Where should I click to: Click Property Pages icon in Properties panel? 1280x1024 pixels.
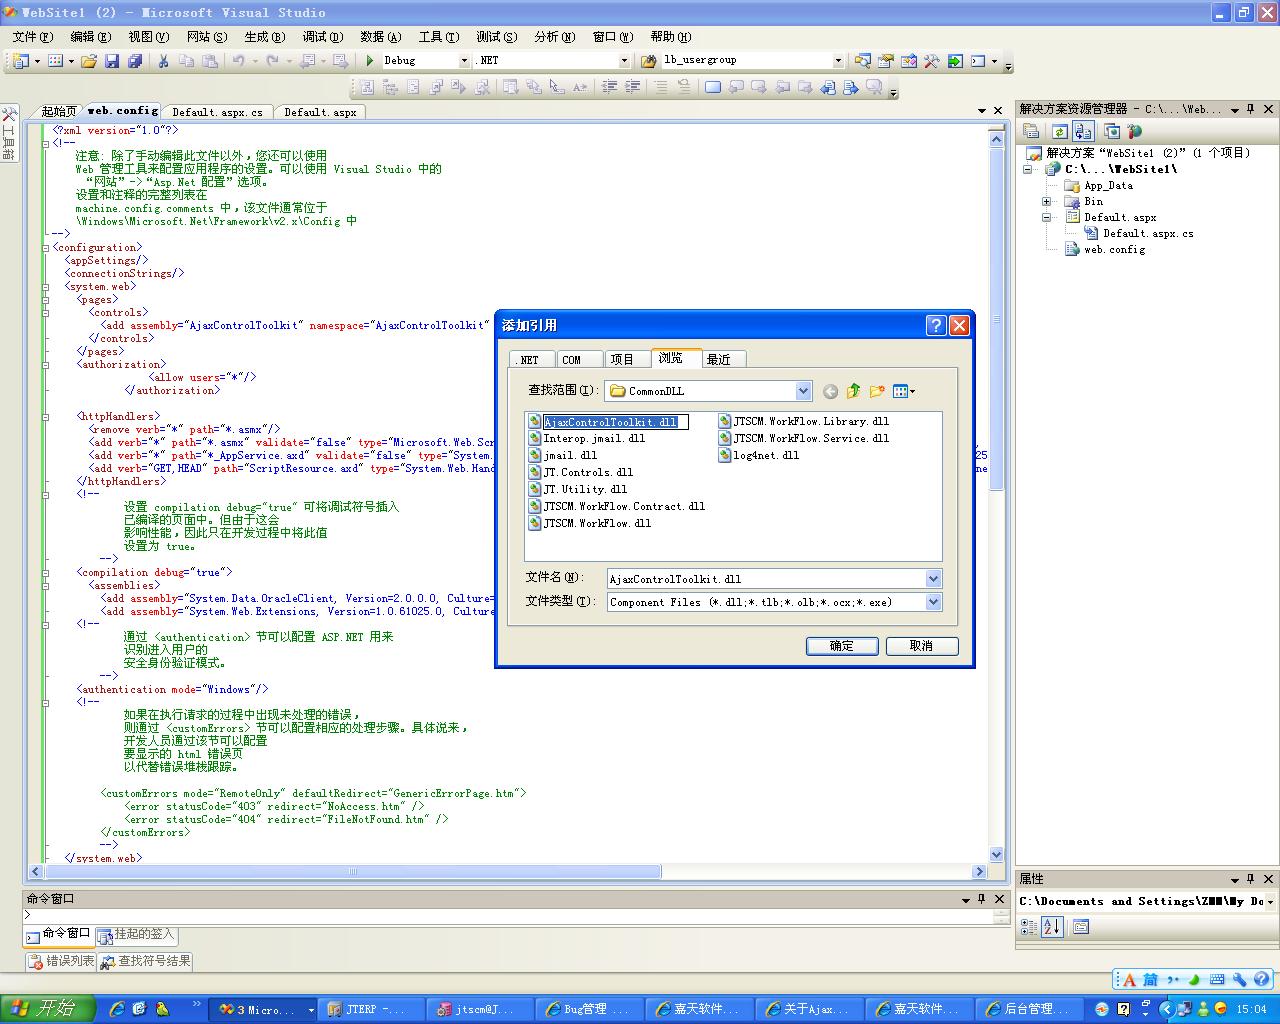click(1080, 927)
